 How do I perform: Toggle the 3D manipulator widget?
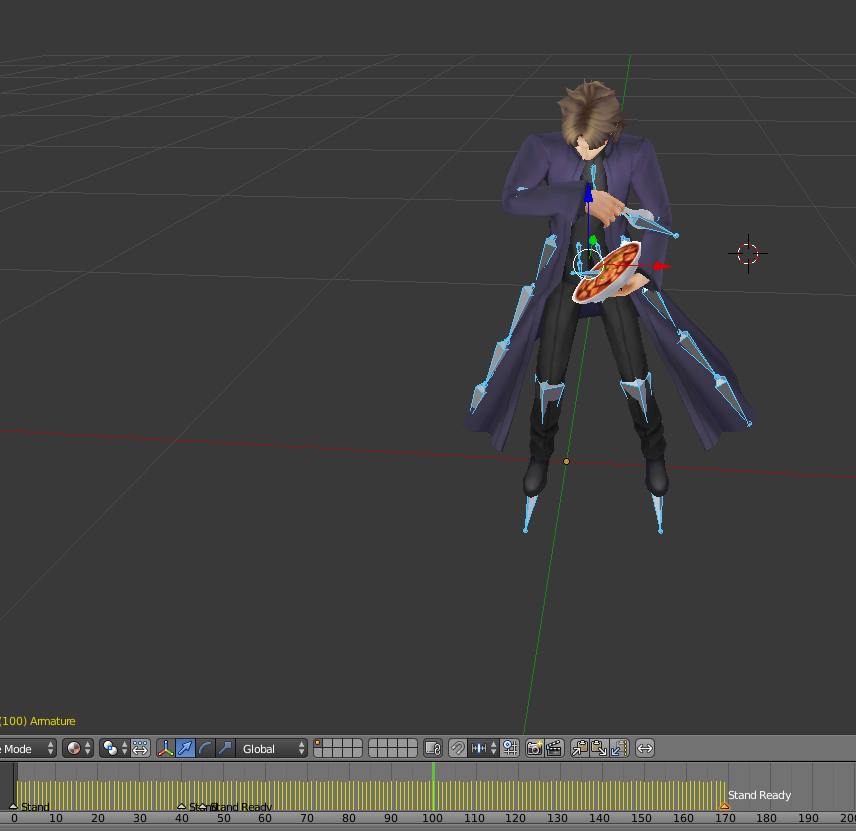(165, 749)
